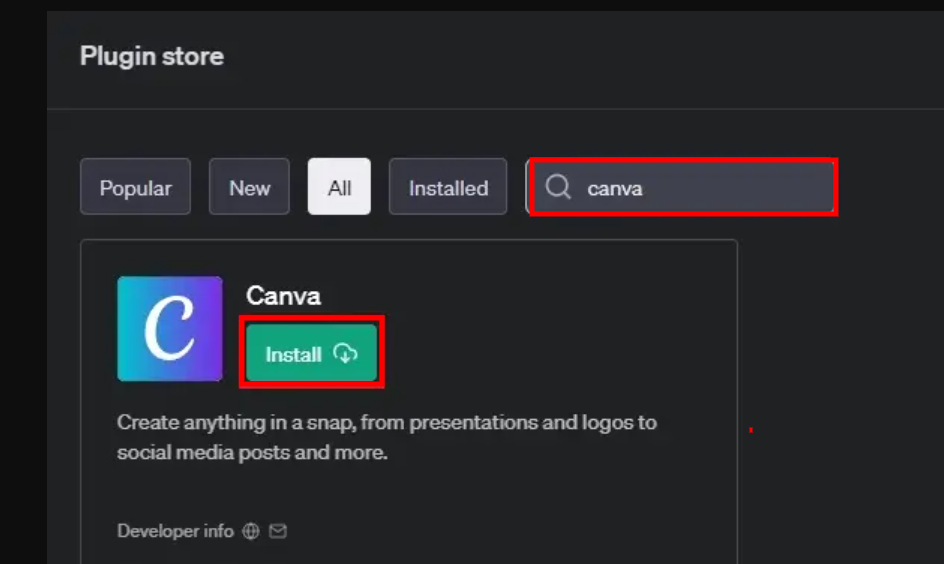Click the Canva plugin title
This screenshot has height=564, width=944.
283,296
